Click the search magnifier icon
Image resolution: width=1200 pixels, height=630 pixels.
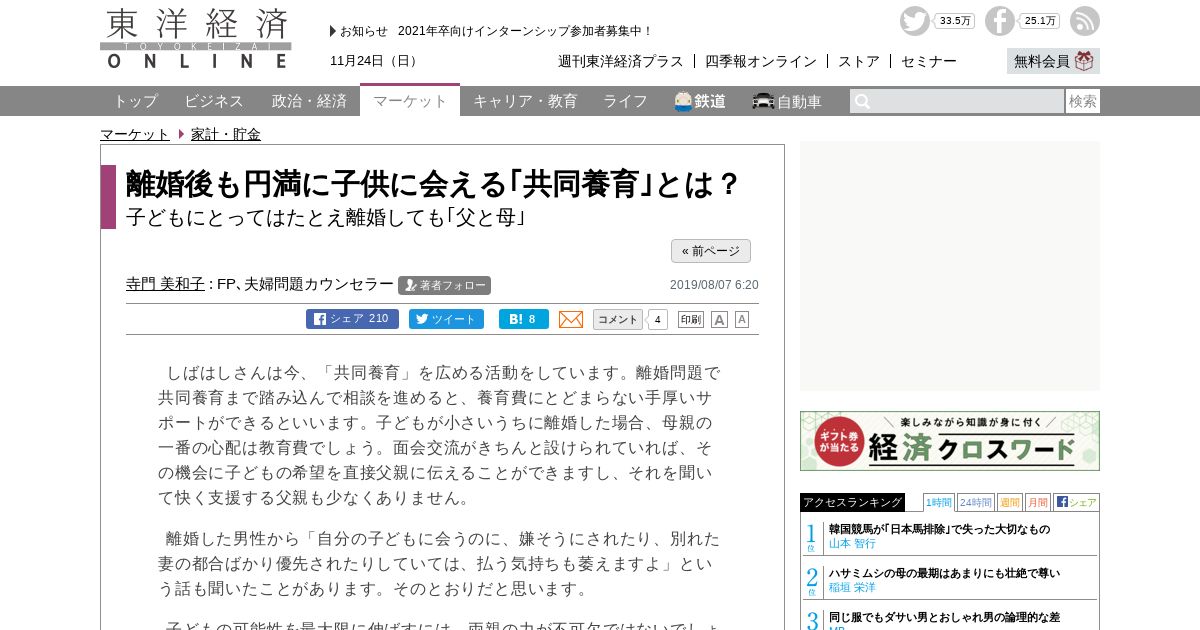tap(862, 101)
